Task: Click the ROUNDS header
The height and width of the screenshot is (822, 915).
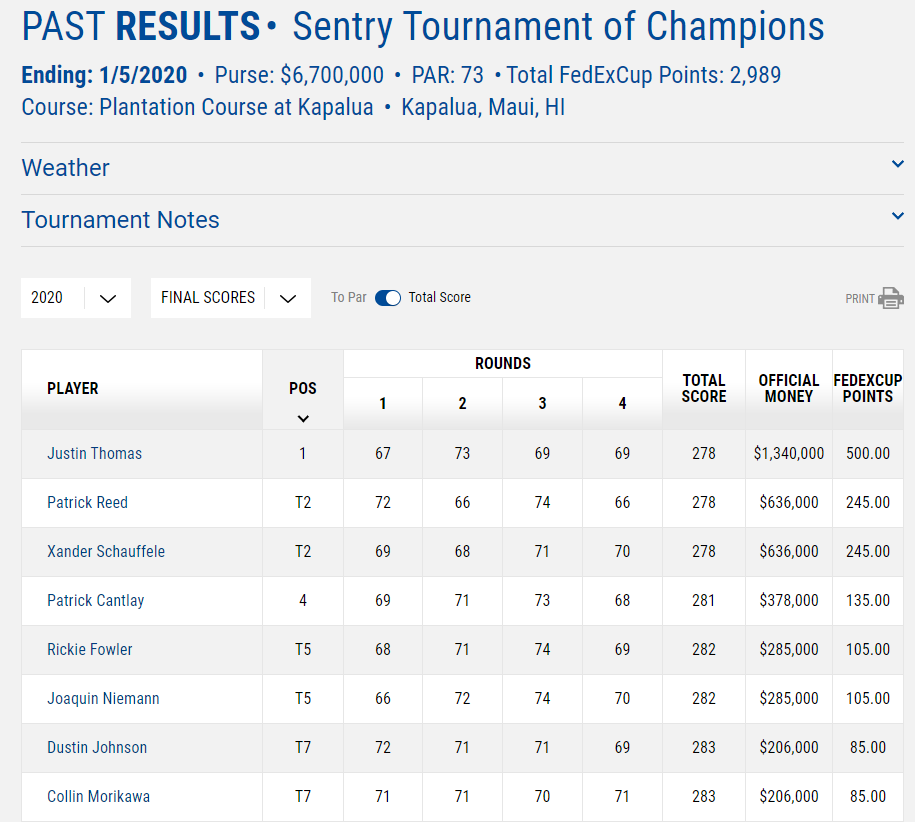Action: tap(503, 363)
